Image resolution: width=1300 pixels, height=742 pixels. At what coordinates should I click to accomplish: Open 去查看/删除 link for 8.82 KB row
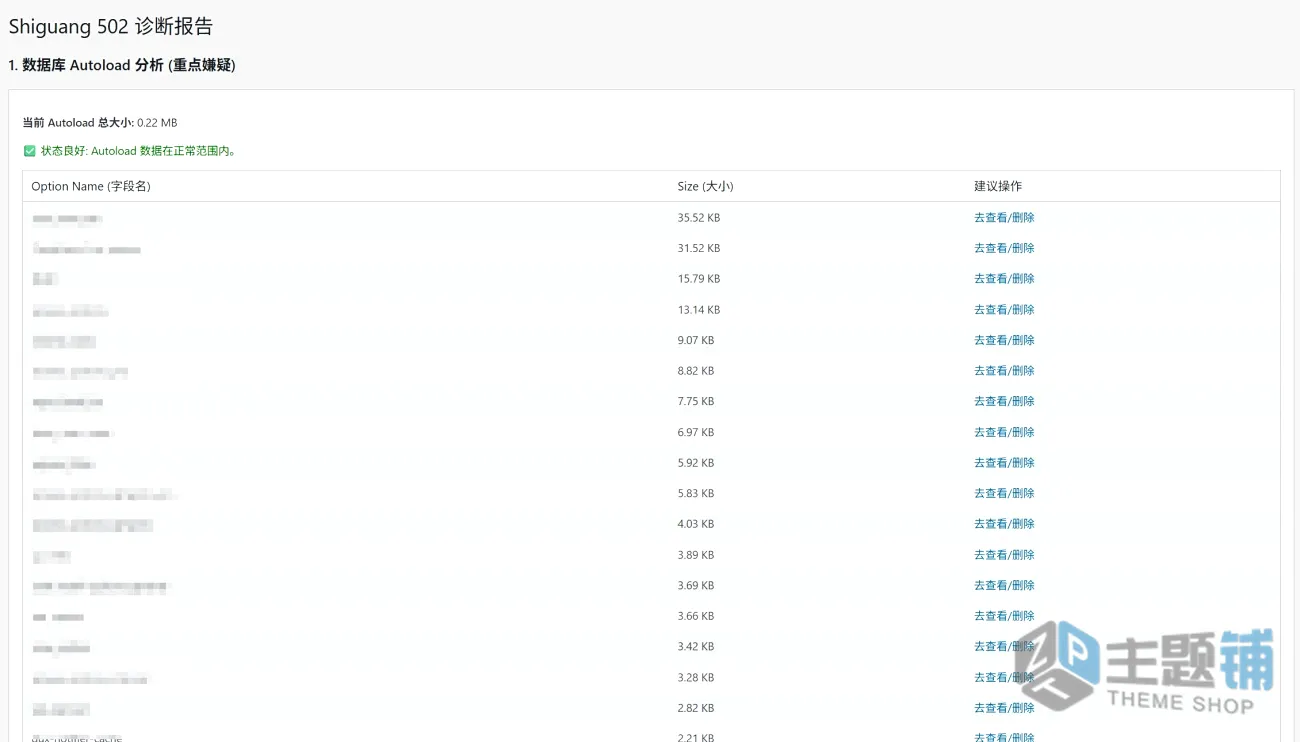click(x=1004, y=371)
